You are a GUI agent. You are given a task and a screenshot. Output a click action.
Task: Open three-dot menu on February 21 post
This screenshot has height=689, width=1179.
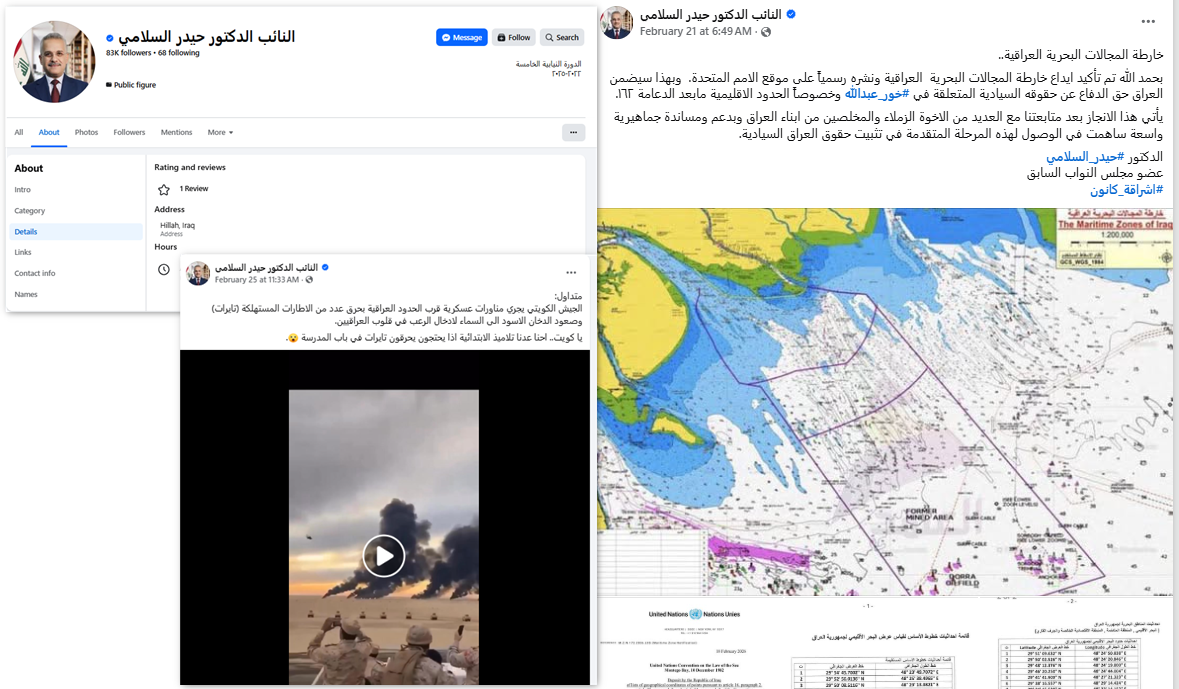coord(1148,21)
